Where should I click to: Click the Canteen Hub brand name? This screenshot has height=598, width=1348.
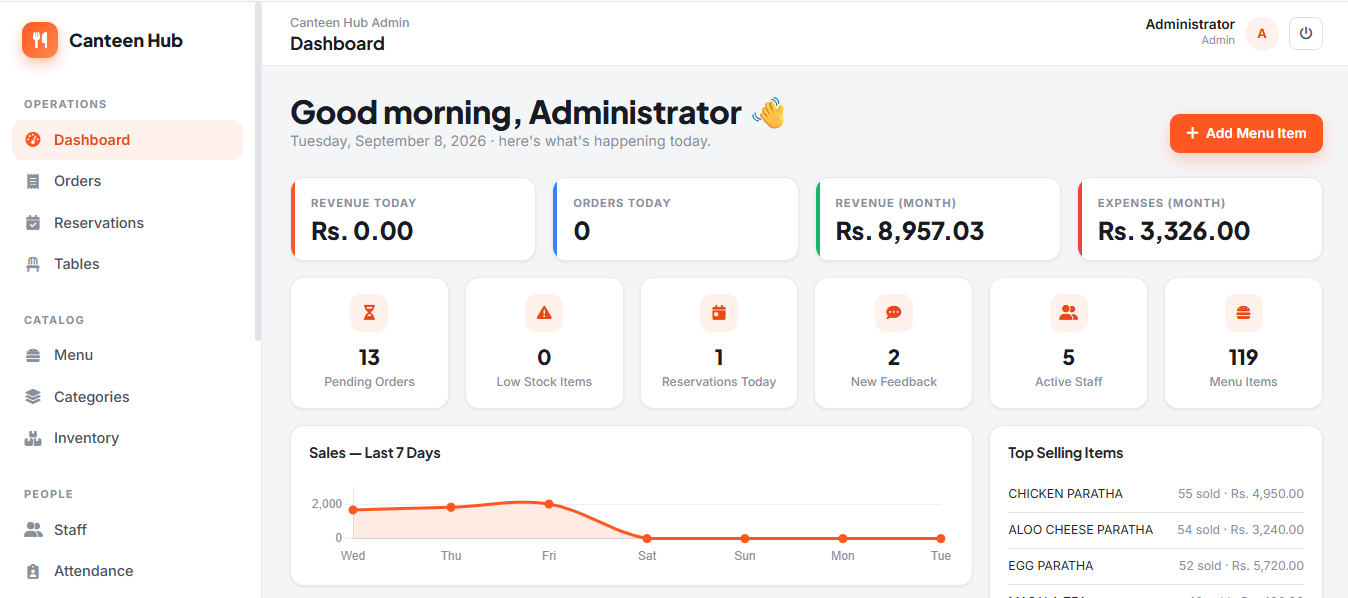click(126, 41)
